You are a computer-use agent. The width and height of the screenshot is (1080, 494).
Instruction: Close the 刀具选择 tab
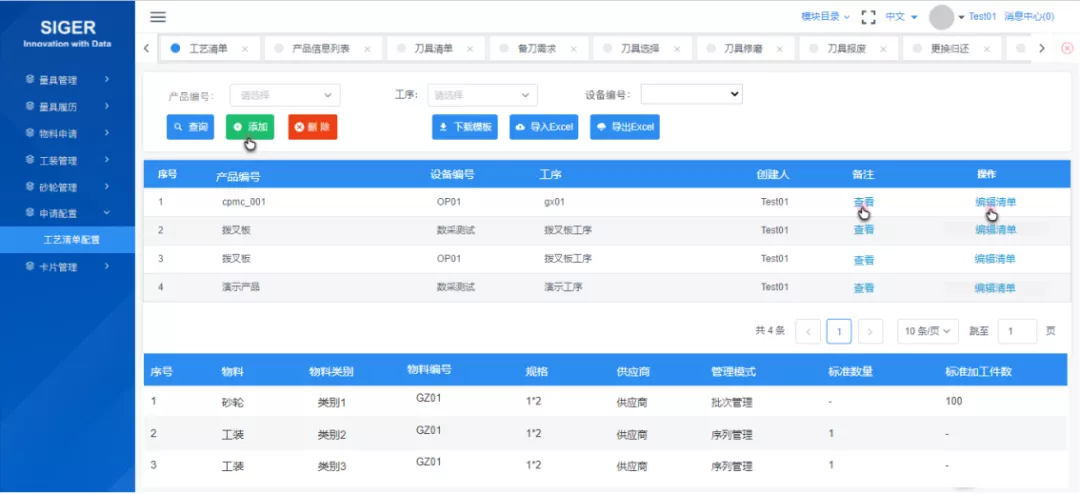677,49
